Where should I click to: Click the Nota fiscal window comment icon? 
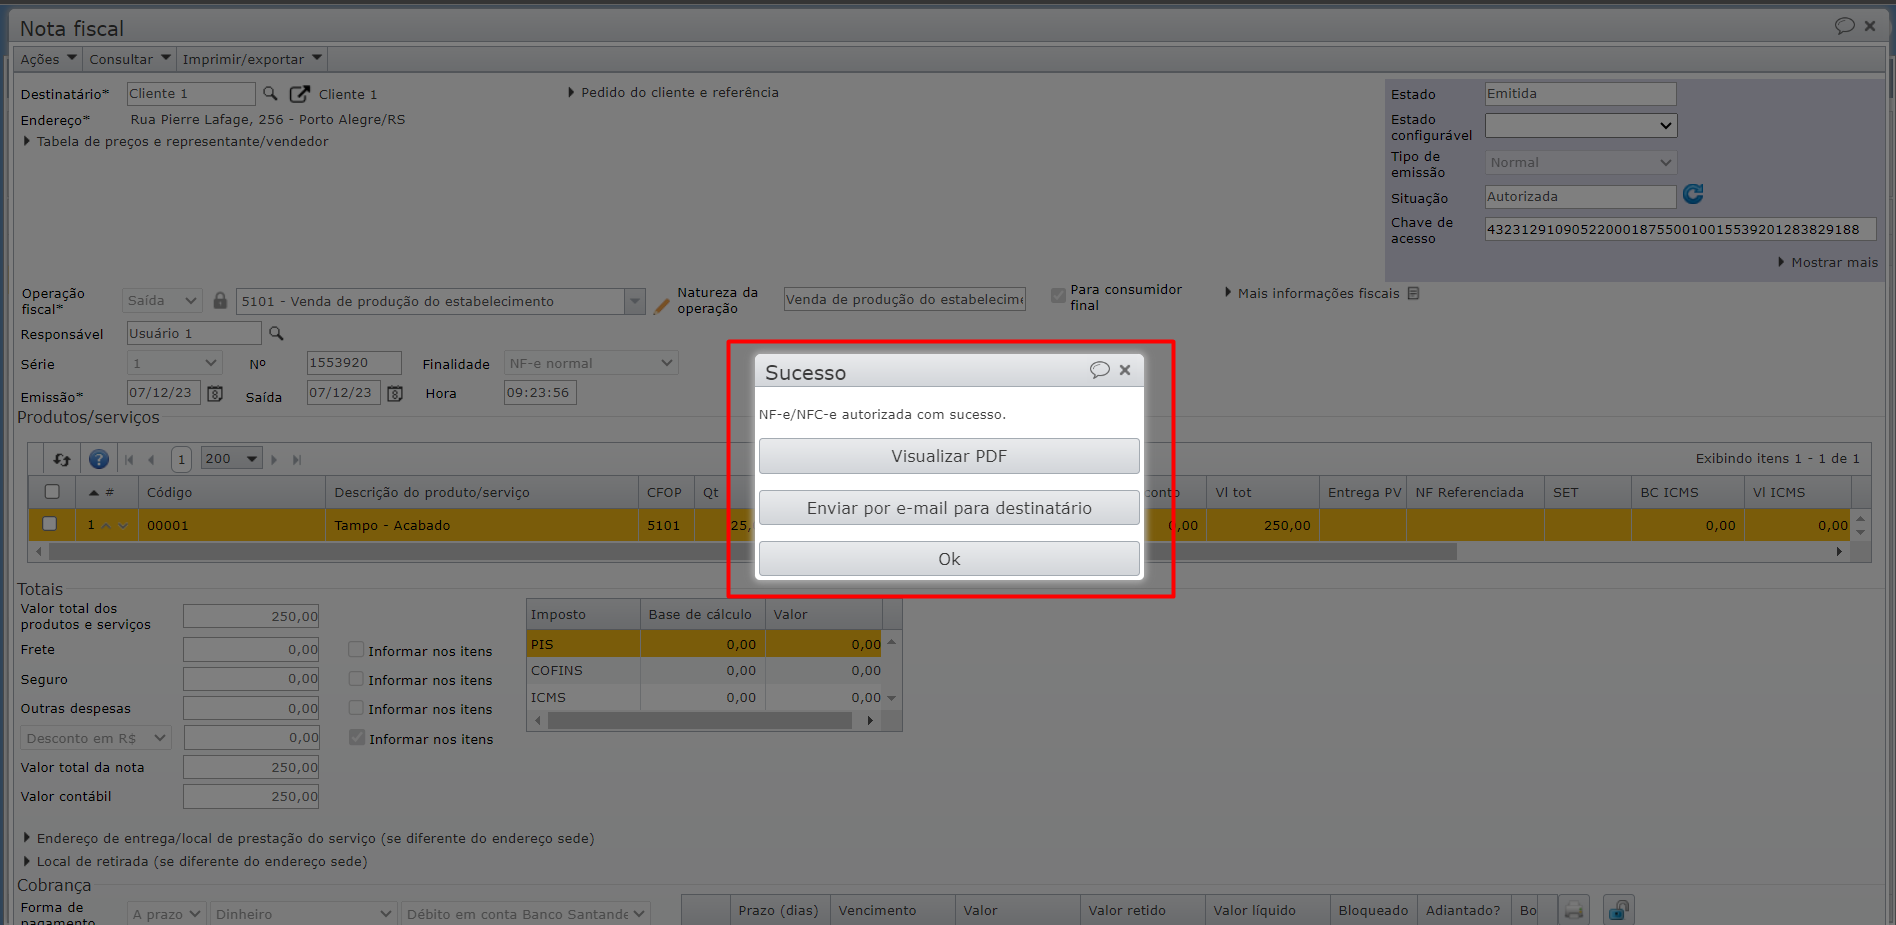coord(1844,26)
